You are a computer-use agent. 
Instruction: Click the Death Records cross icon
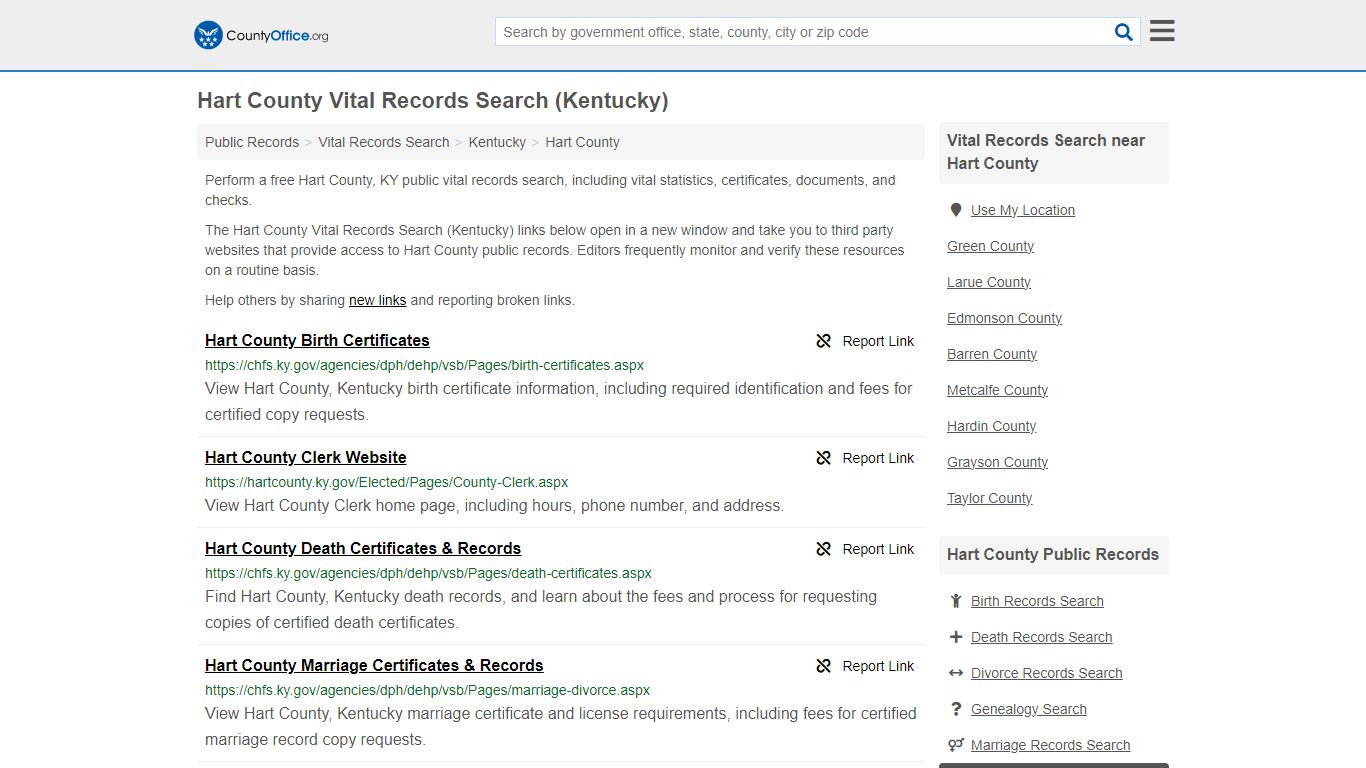[956, 637]
